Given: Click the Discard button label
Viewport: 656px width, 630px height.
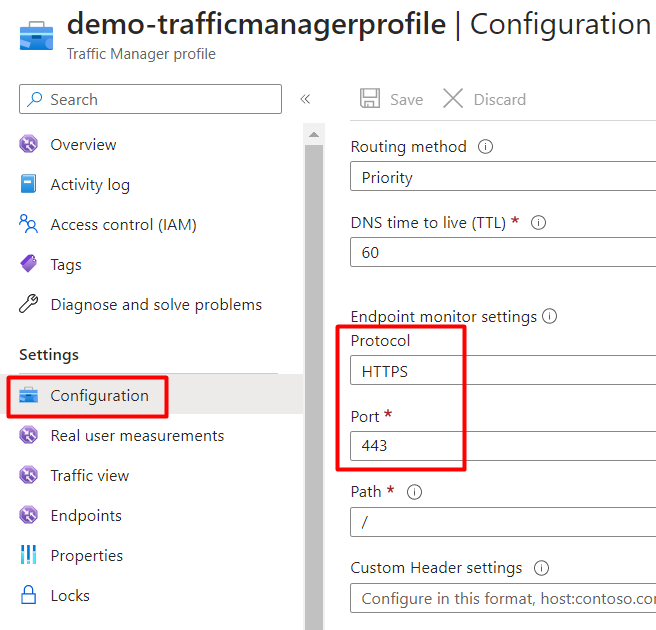Looking at the screenshot, I should click(500, 100).
